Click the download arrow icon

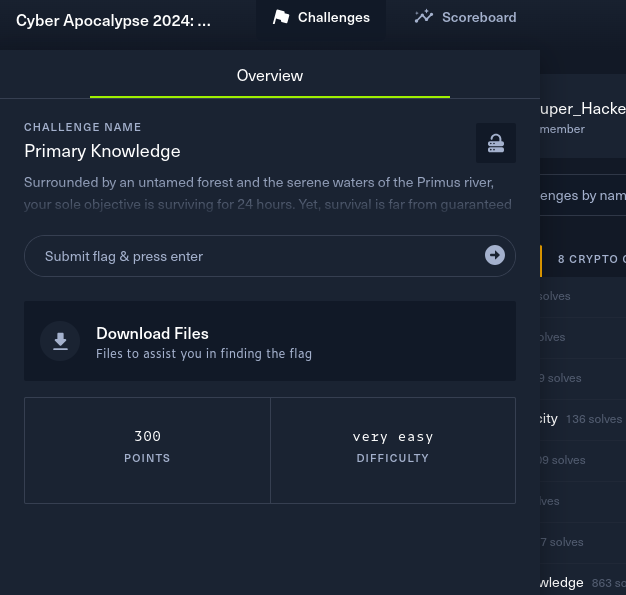[60, 341]
